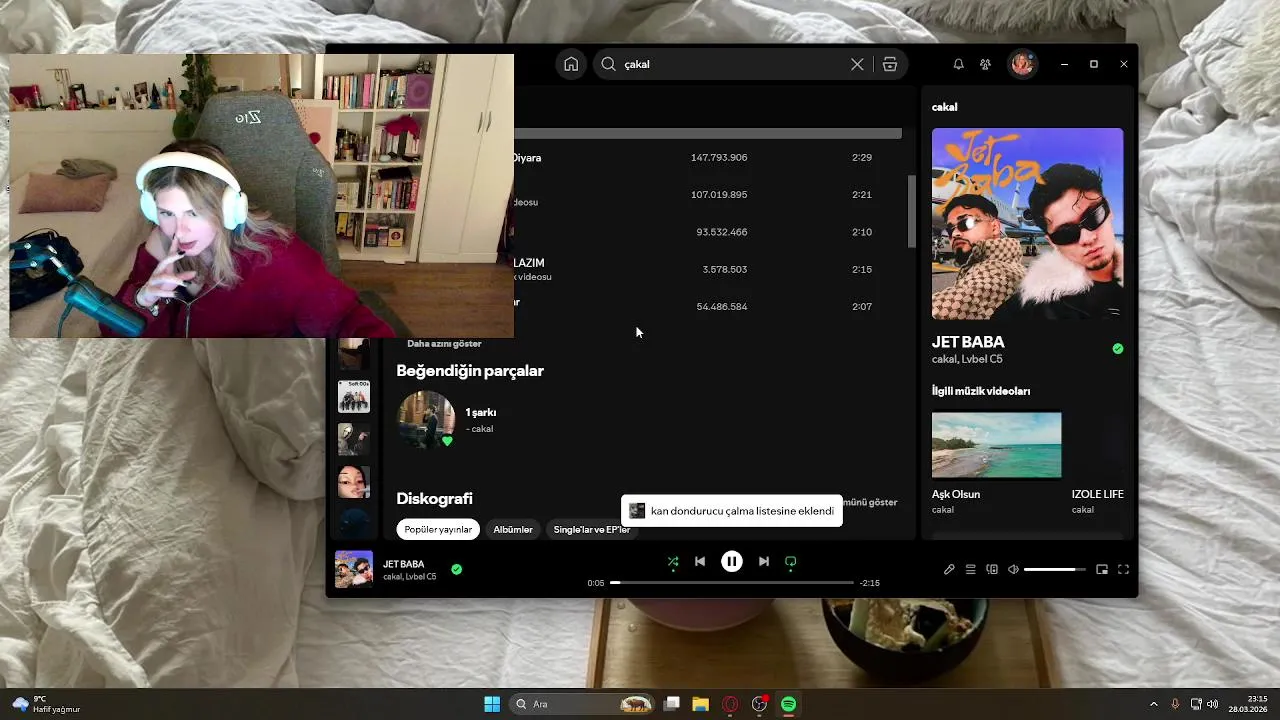The width and height of the screenshot is (1280, 720).
Task: Adjust the volume slider
Action: [1054, 570]
